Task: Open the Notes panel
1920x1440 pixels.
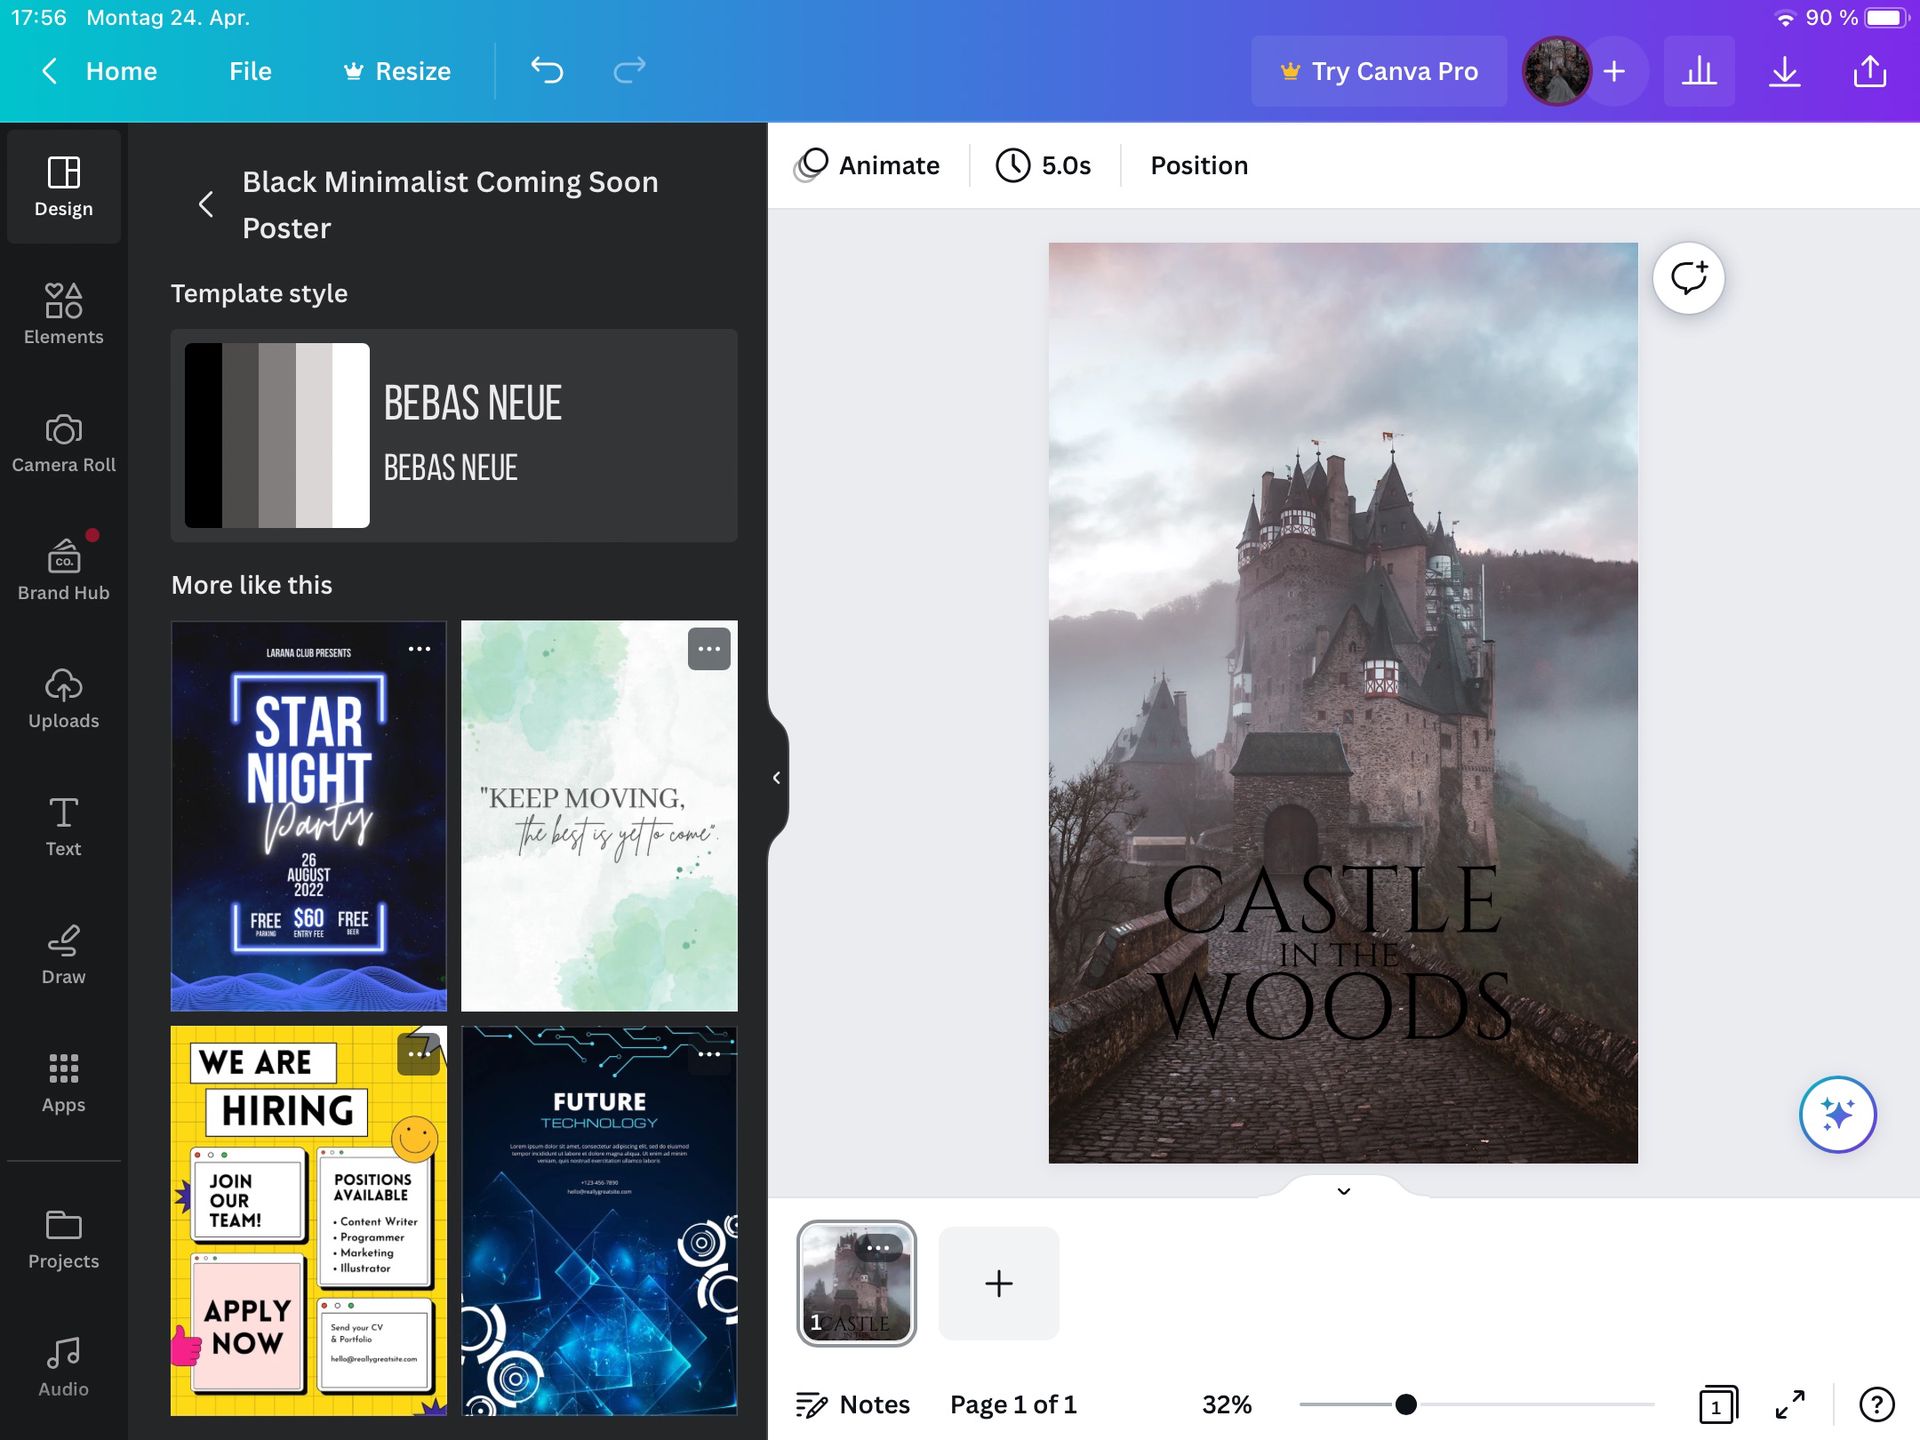Action: (x=852, y=1404)
